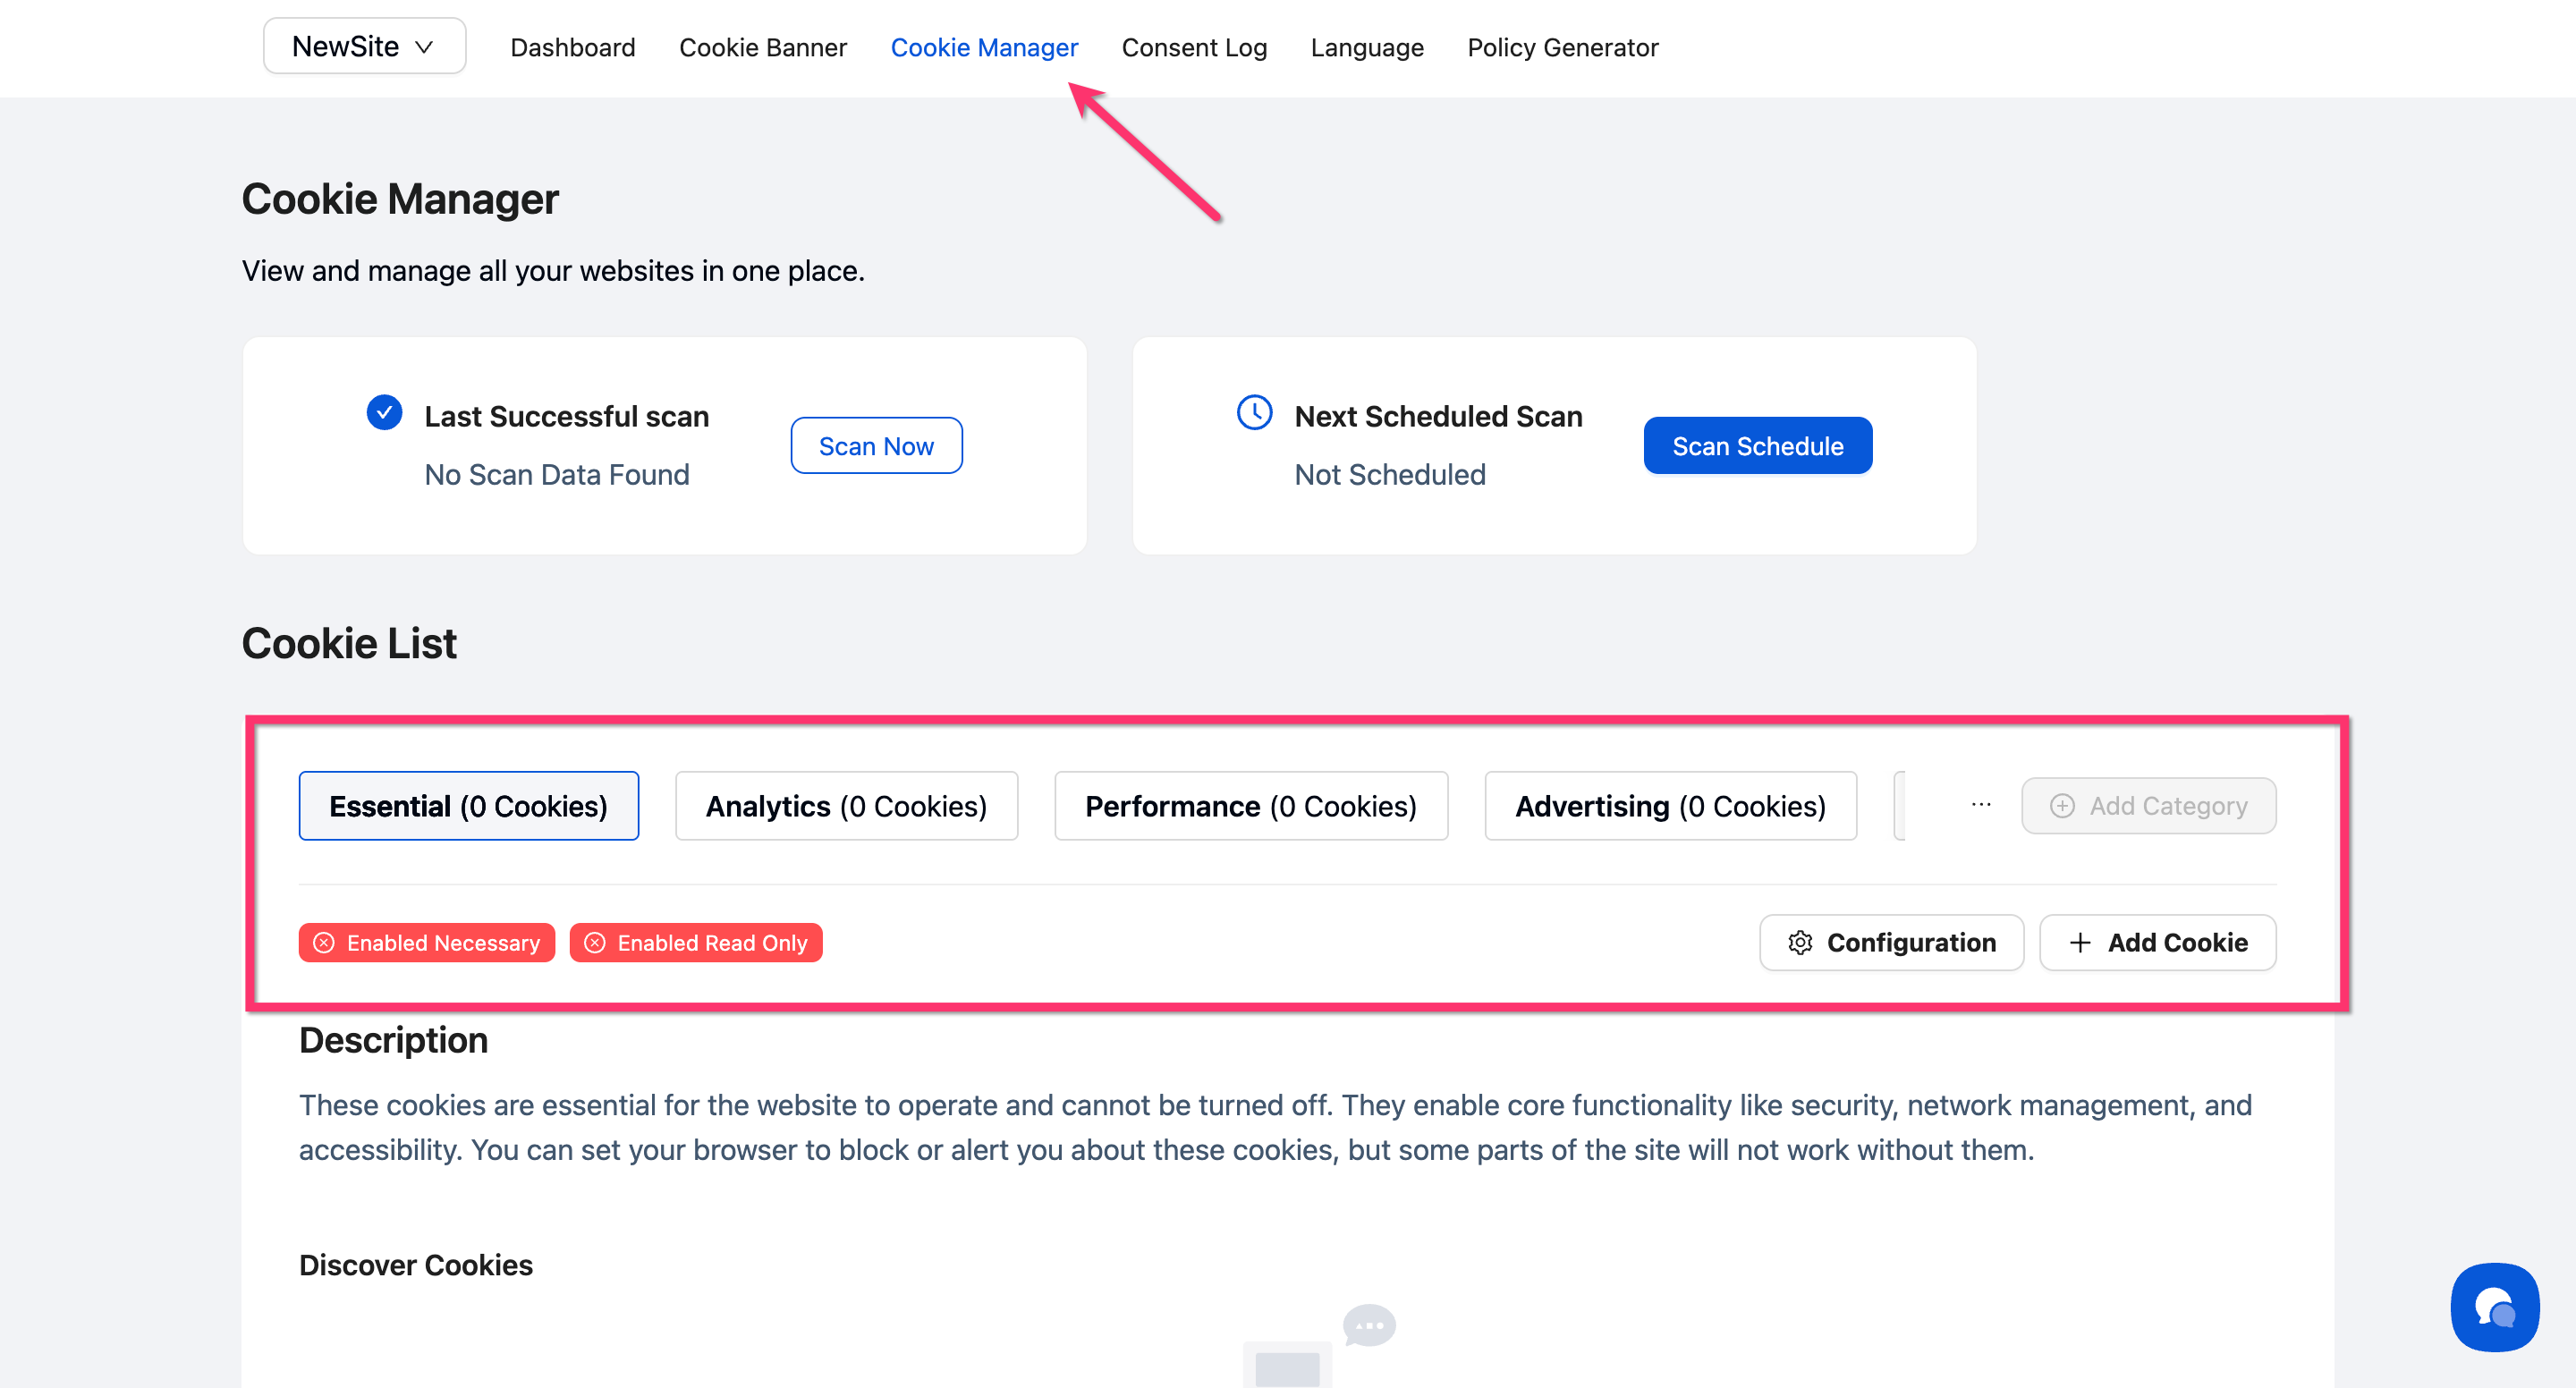Click the circled plus on Add Category
Viewport: 2576px width, 1388px height.
[2062, 806]
